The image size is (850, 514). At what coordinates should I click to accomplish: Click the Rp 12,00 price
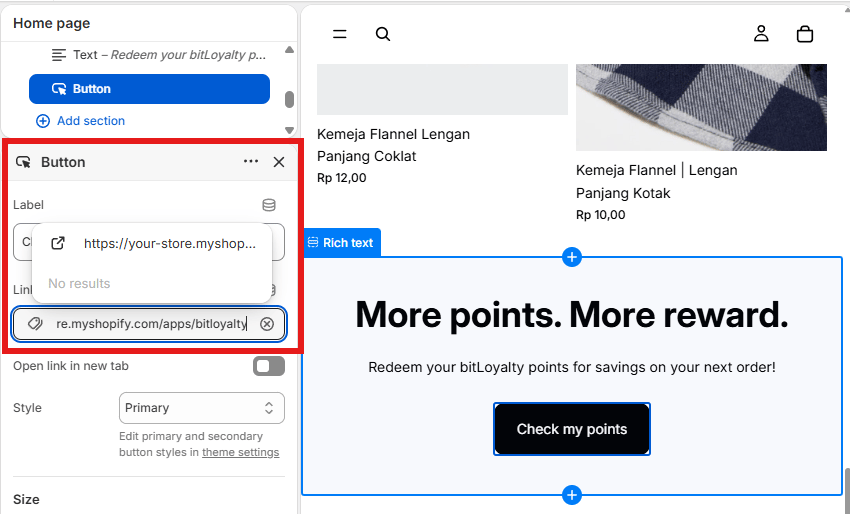coord(342,178)
